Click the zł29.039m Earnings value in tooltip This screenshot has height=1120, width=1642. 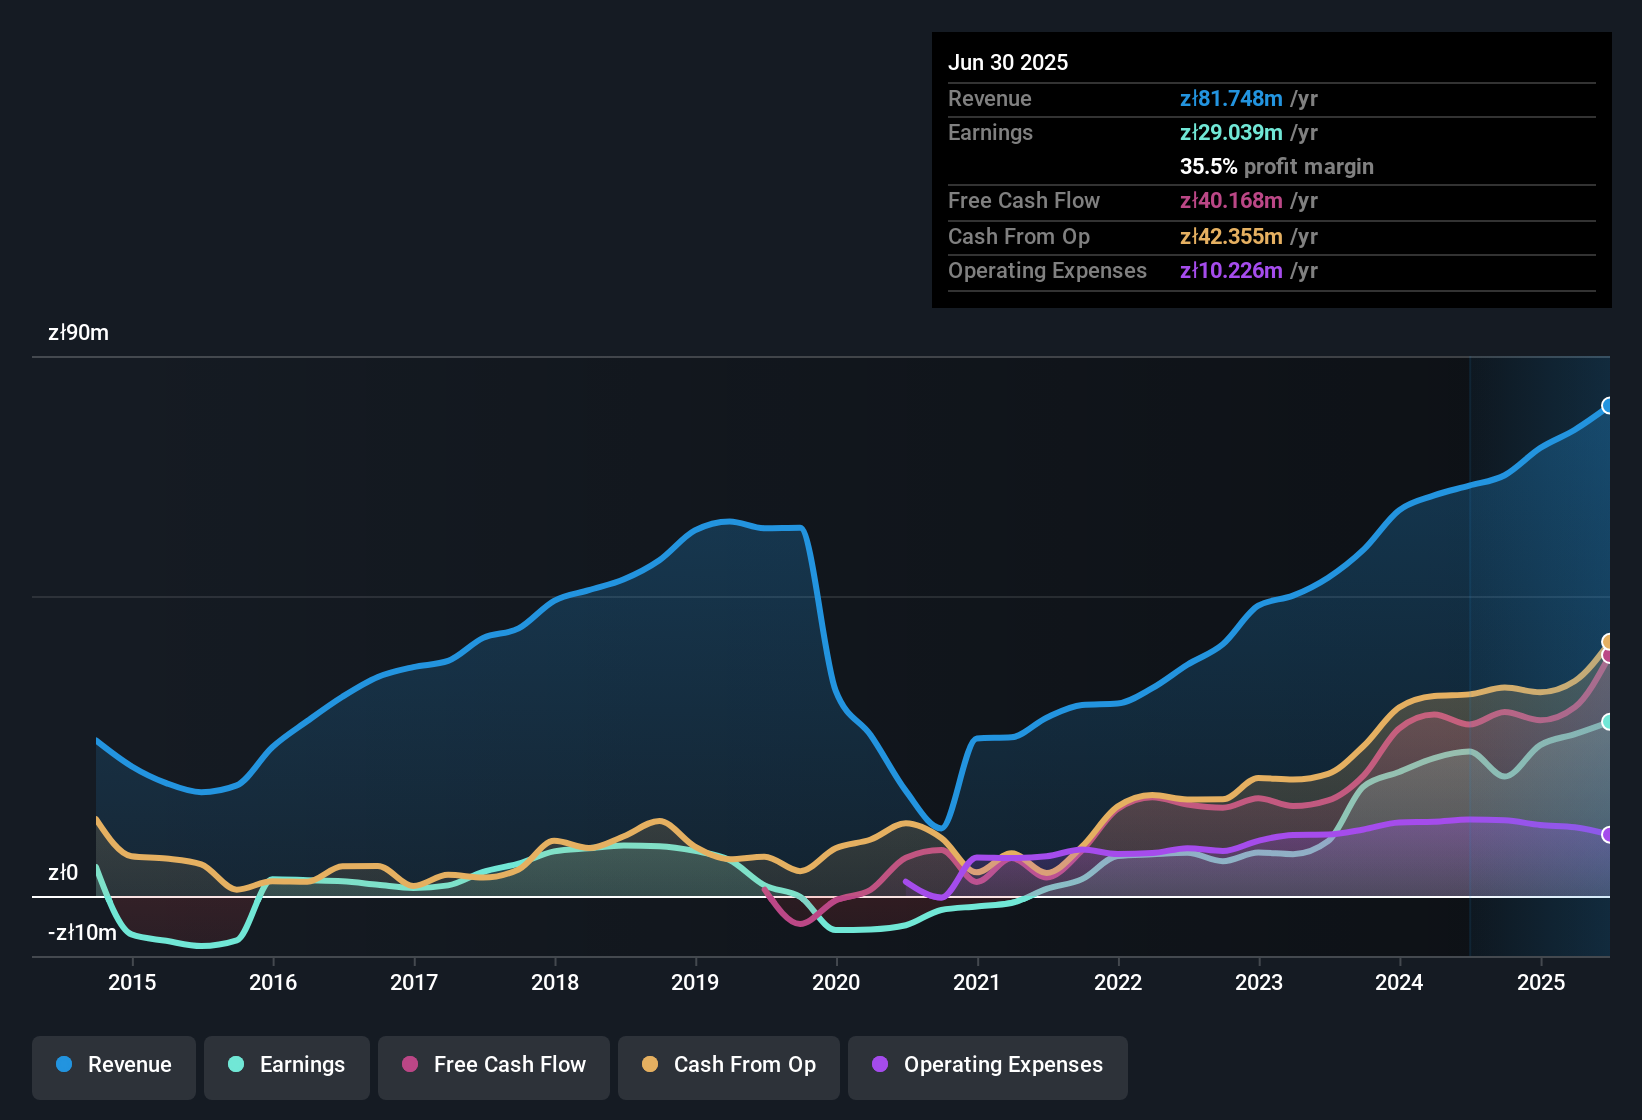tap(1230, 132)
